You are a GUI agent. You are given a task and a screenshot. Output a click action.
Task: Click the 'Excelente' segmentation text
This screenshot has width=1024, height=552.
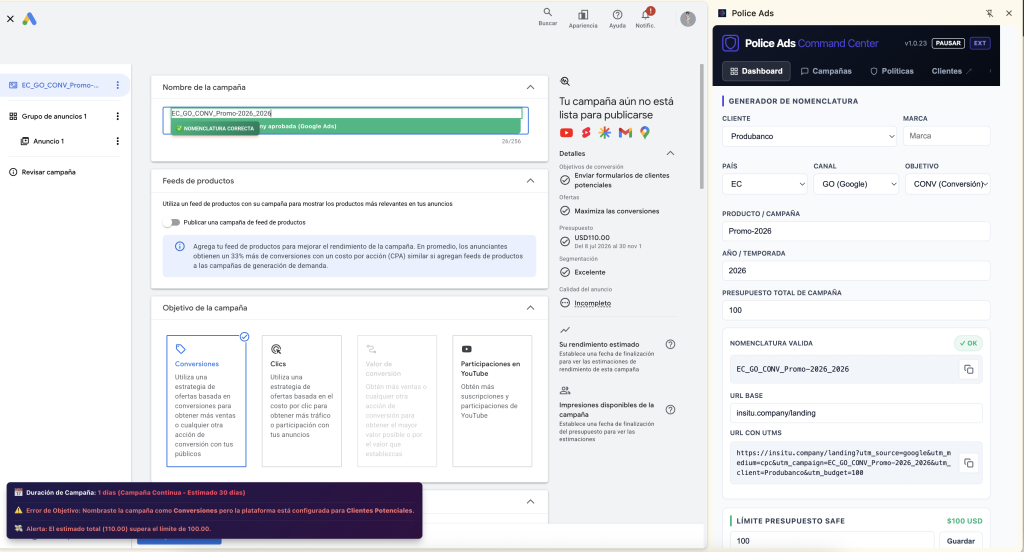pyautogui.click(x=590, y=272)
